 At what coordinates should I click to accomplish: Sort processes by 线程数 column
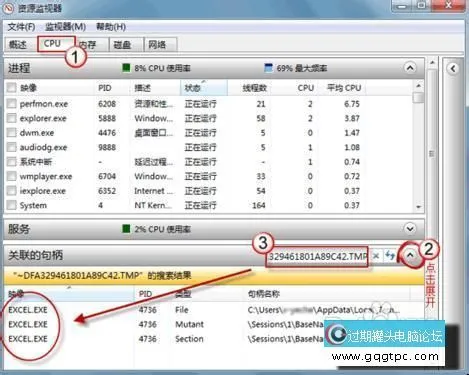point(255,88)
